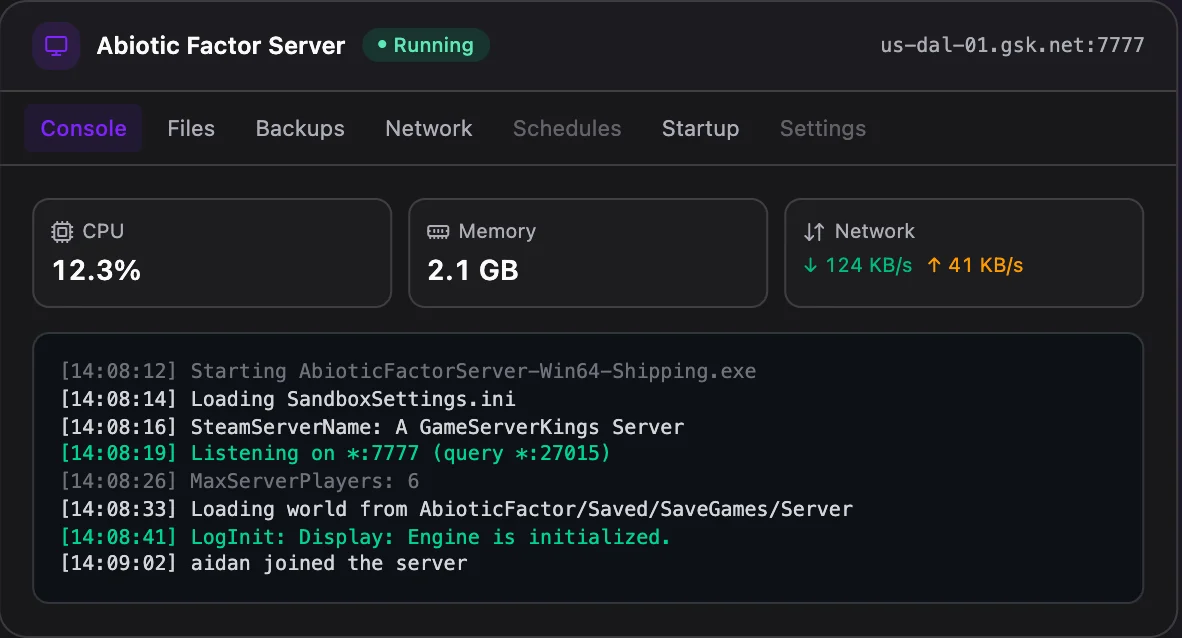1182x638 pixels.
Task: Click log line LogInit: Display: Engine is initialized.
Action: (366, 537)
